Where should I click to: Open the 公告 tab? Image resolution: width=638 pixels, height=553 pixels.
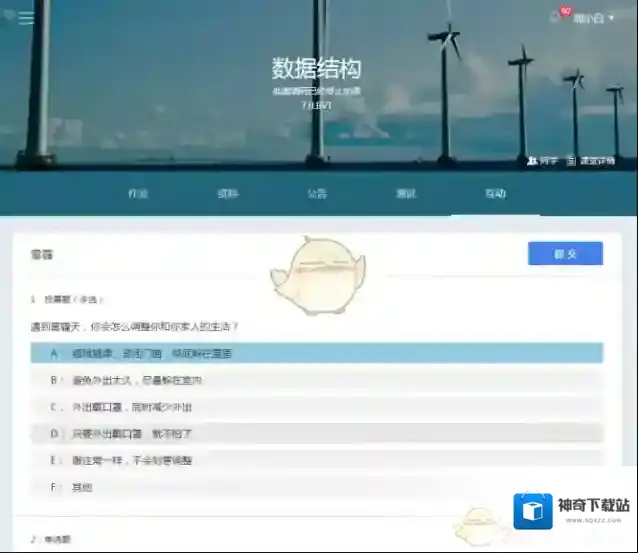[317, 193]
